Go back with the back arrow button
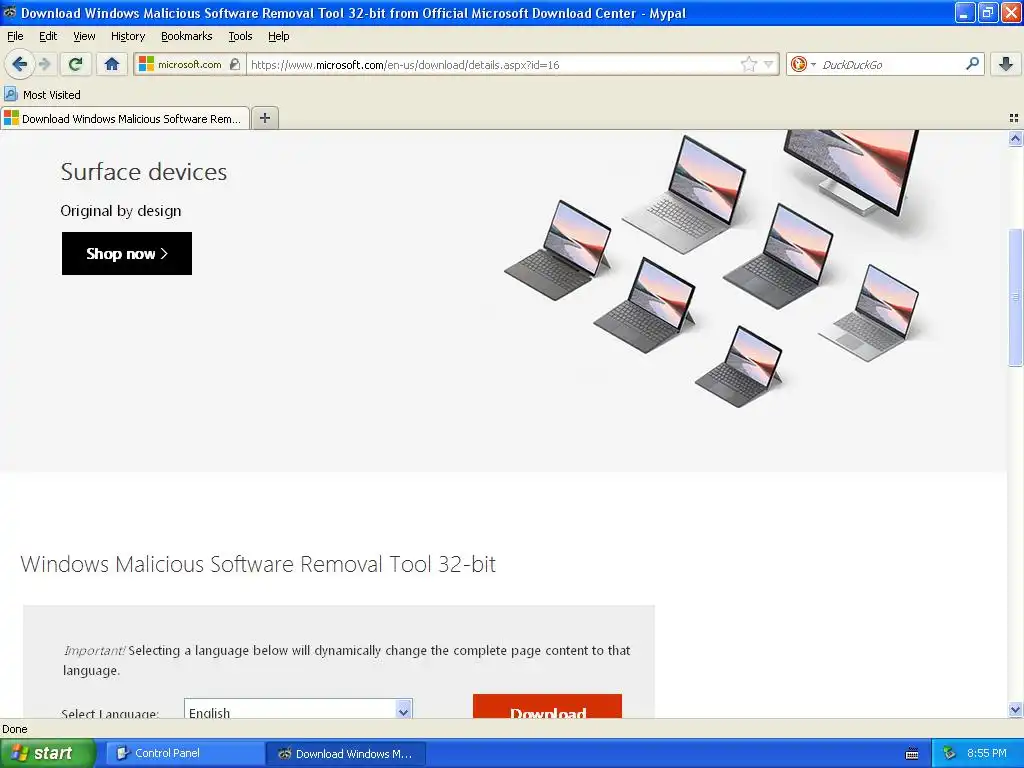Screen dimensions: 1024x768 (19, 64)
